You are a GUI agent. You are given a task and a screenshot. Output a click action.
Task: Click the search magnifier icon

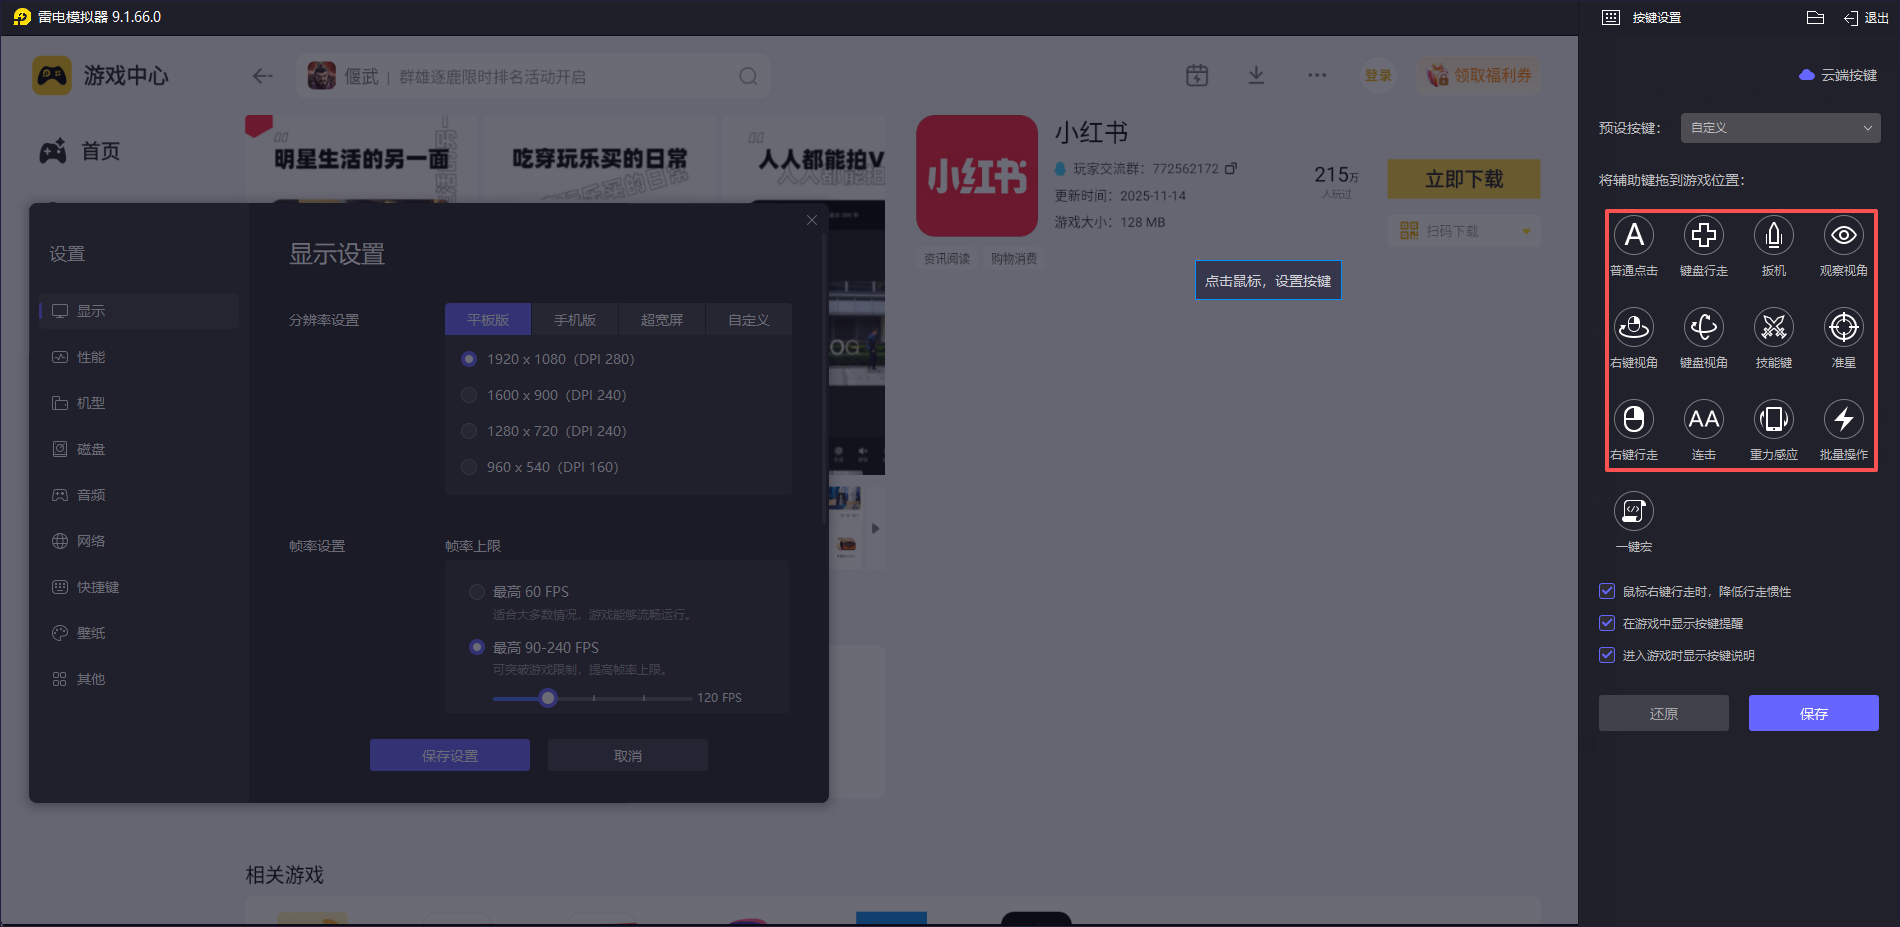coord(748,76)
